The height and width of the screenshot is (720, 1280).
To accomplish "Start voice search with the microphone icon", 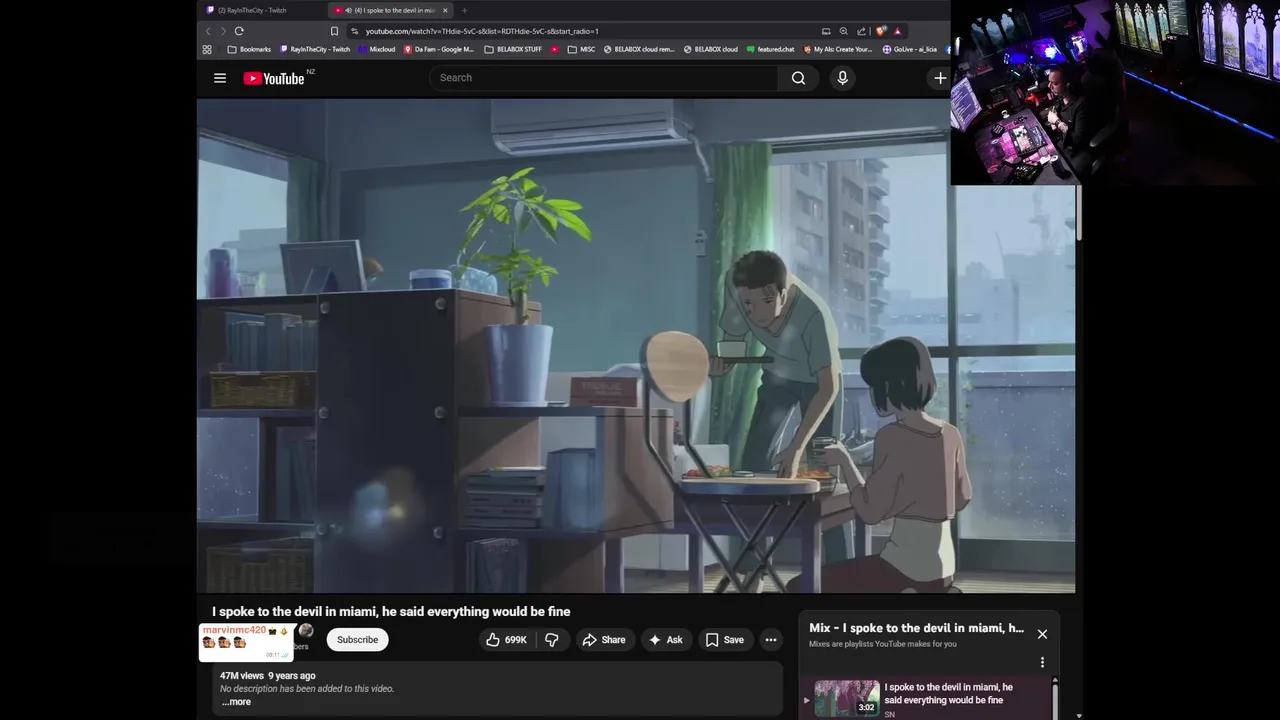I will (x=842, y=78).
